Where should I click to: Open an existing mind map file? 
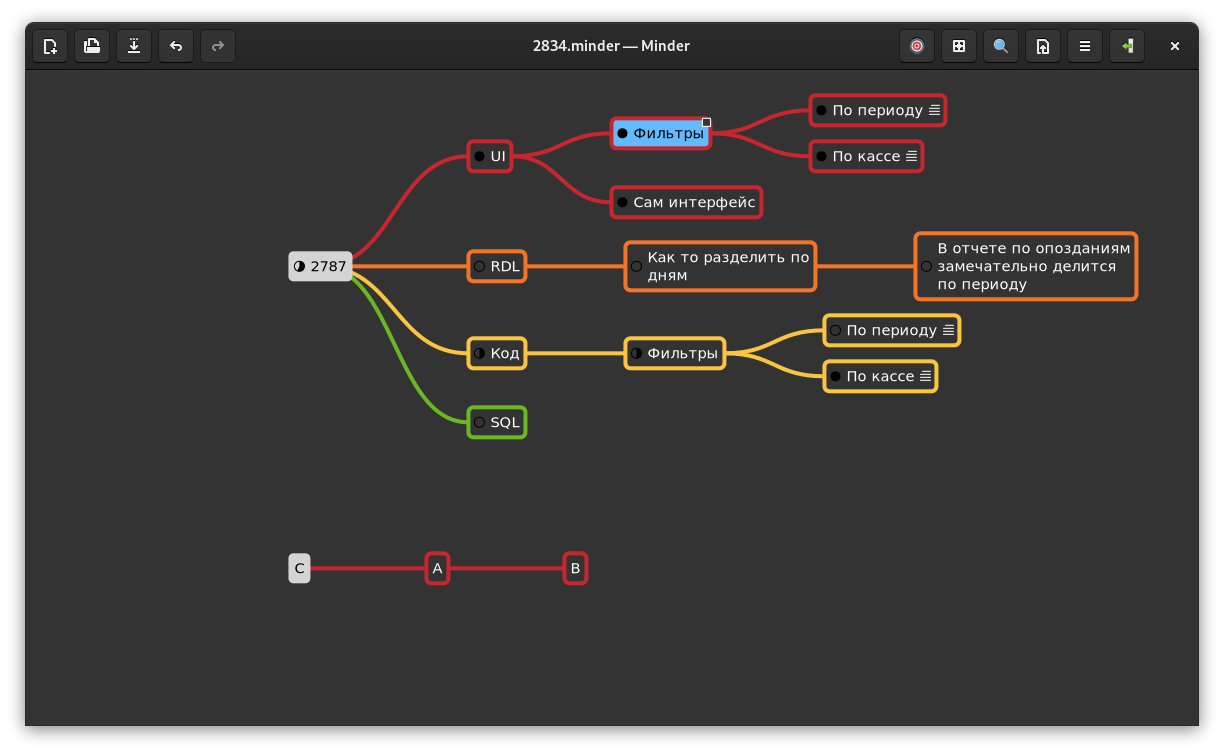(92, 46)
